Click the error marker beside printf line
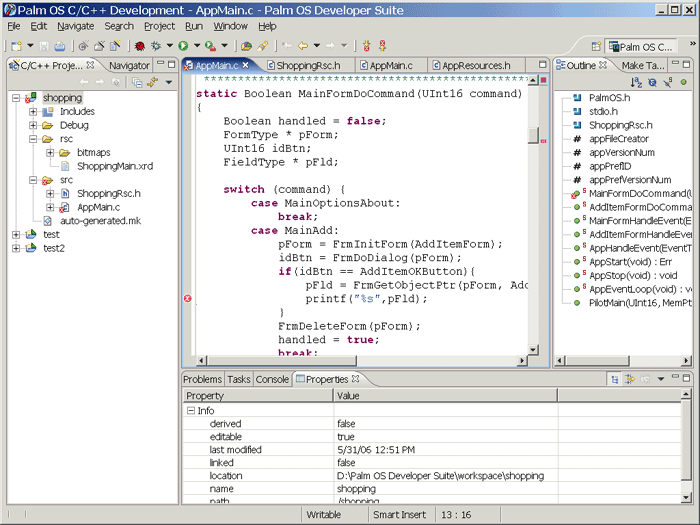The image size is (700, 525). (x=188, y=299)
